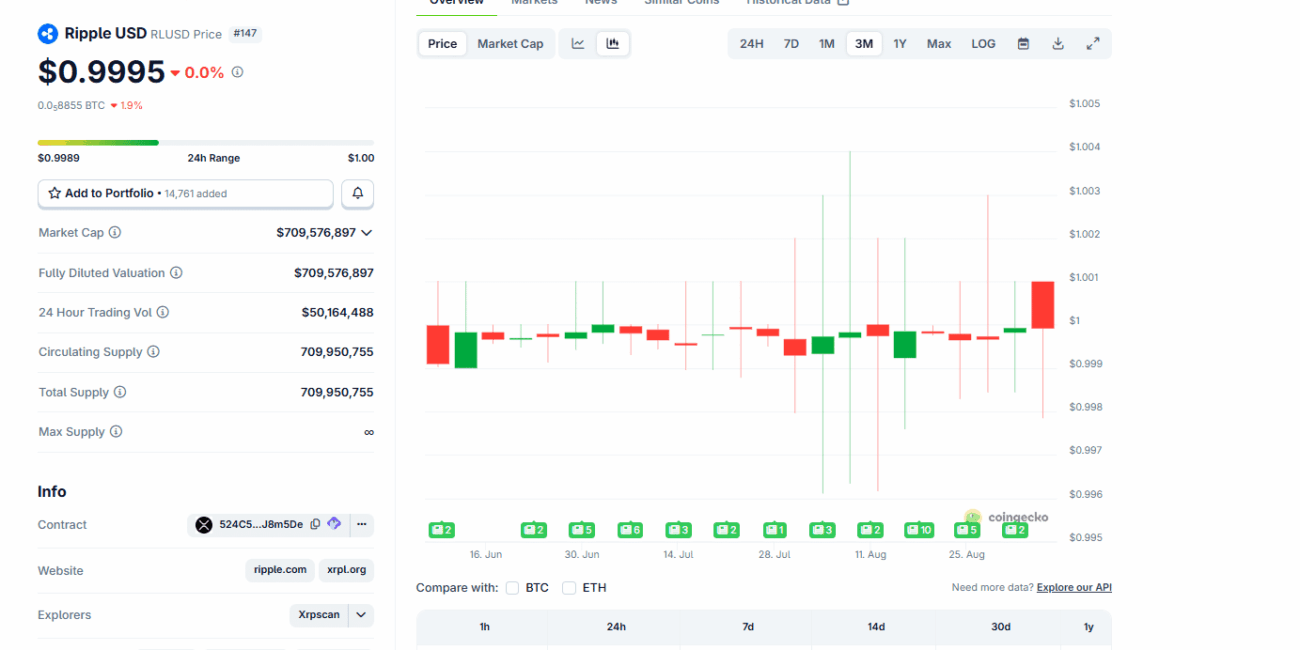The image size is (1300, 650).
Task: Click the 24 Hour Trading Vol info icon
Action: pyautogui.click(x=163, y=312)
